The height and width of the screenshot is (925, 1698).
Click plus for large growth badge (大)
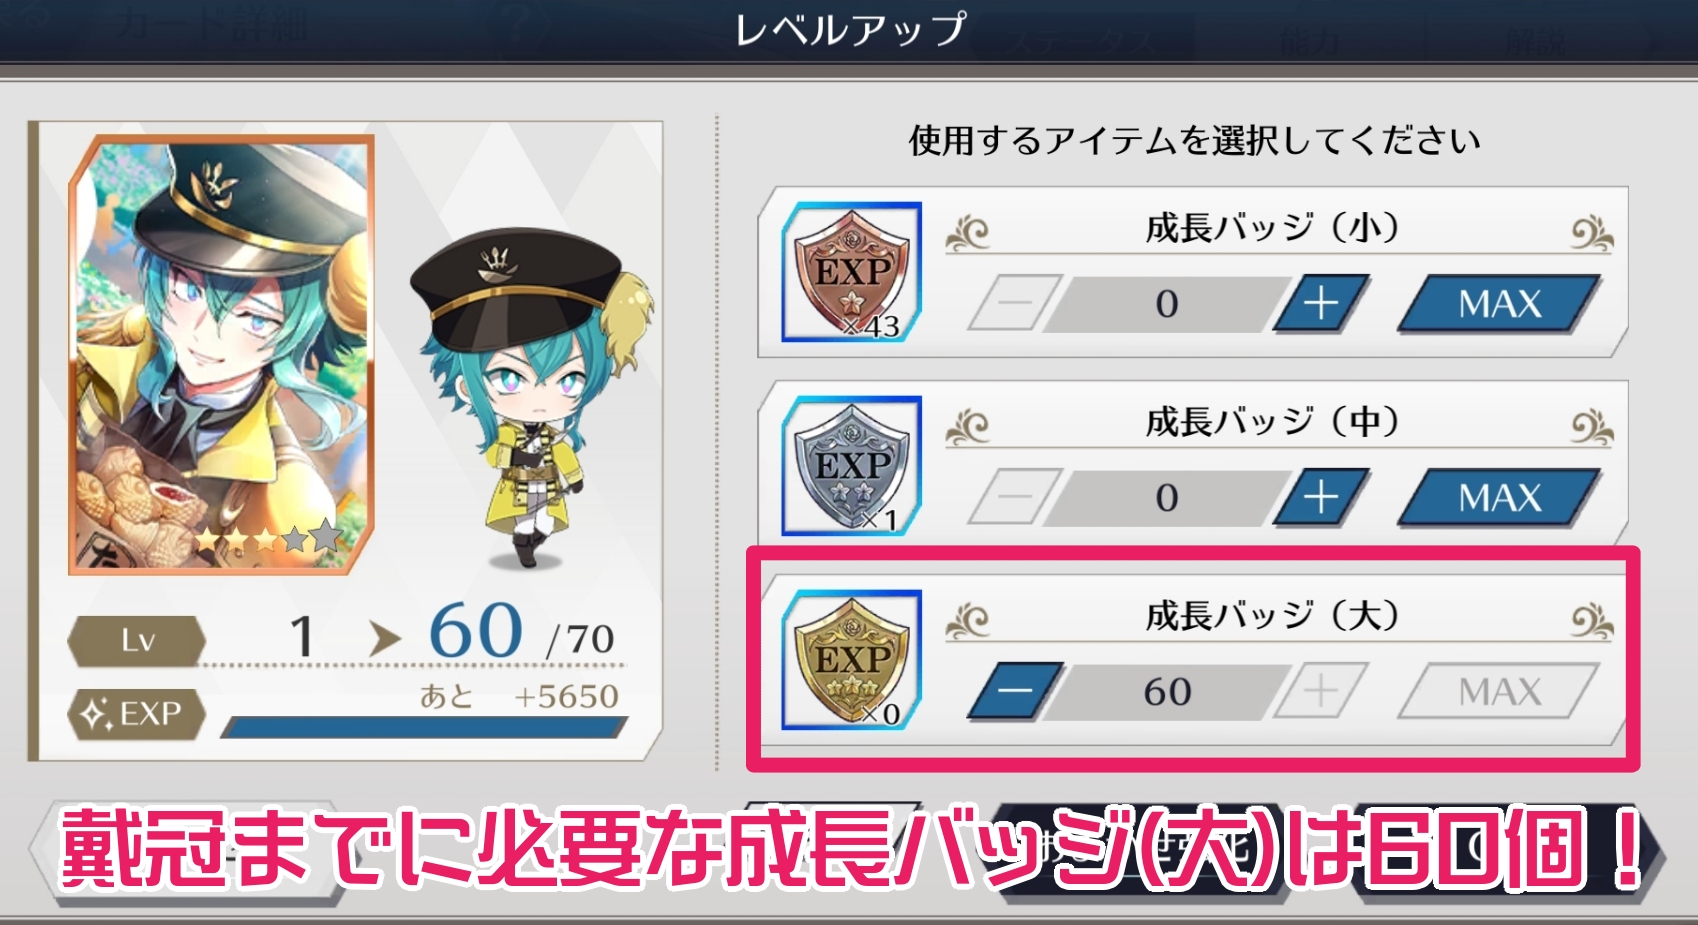(1320, 691)
